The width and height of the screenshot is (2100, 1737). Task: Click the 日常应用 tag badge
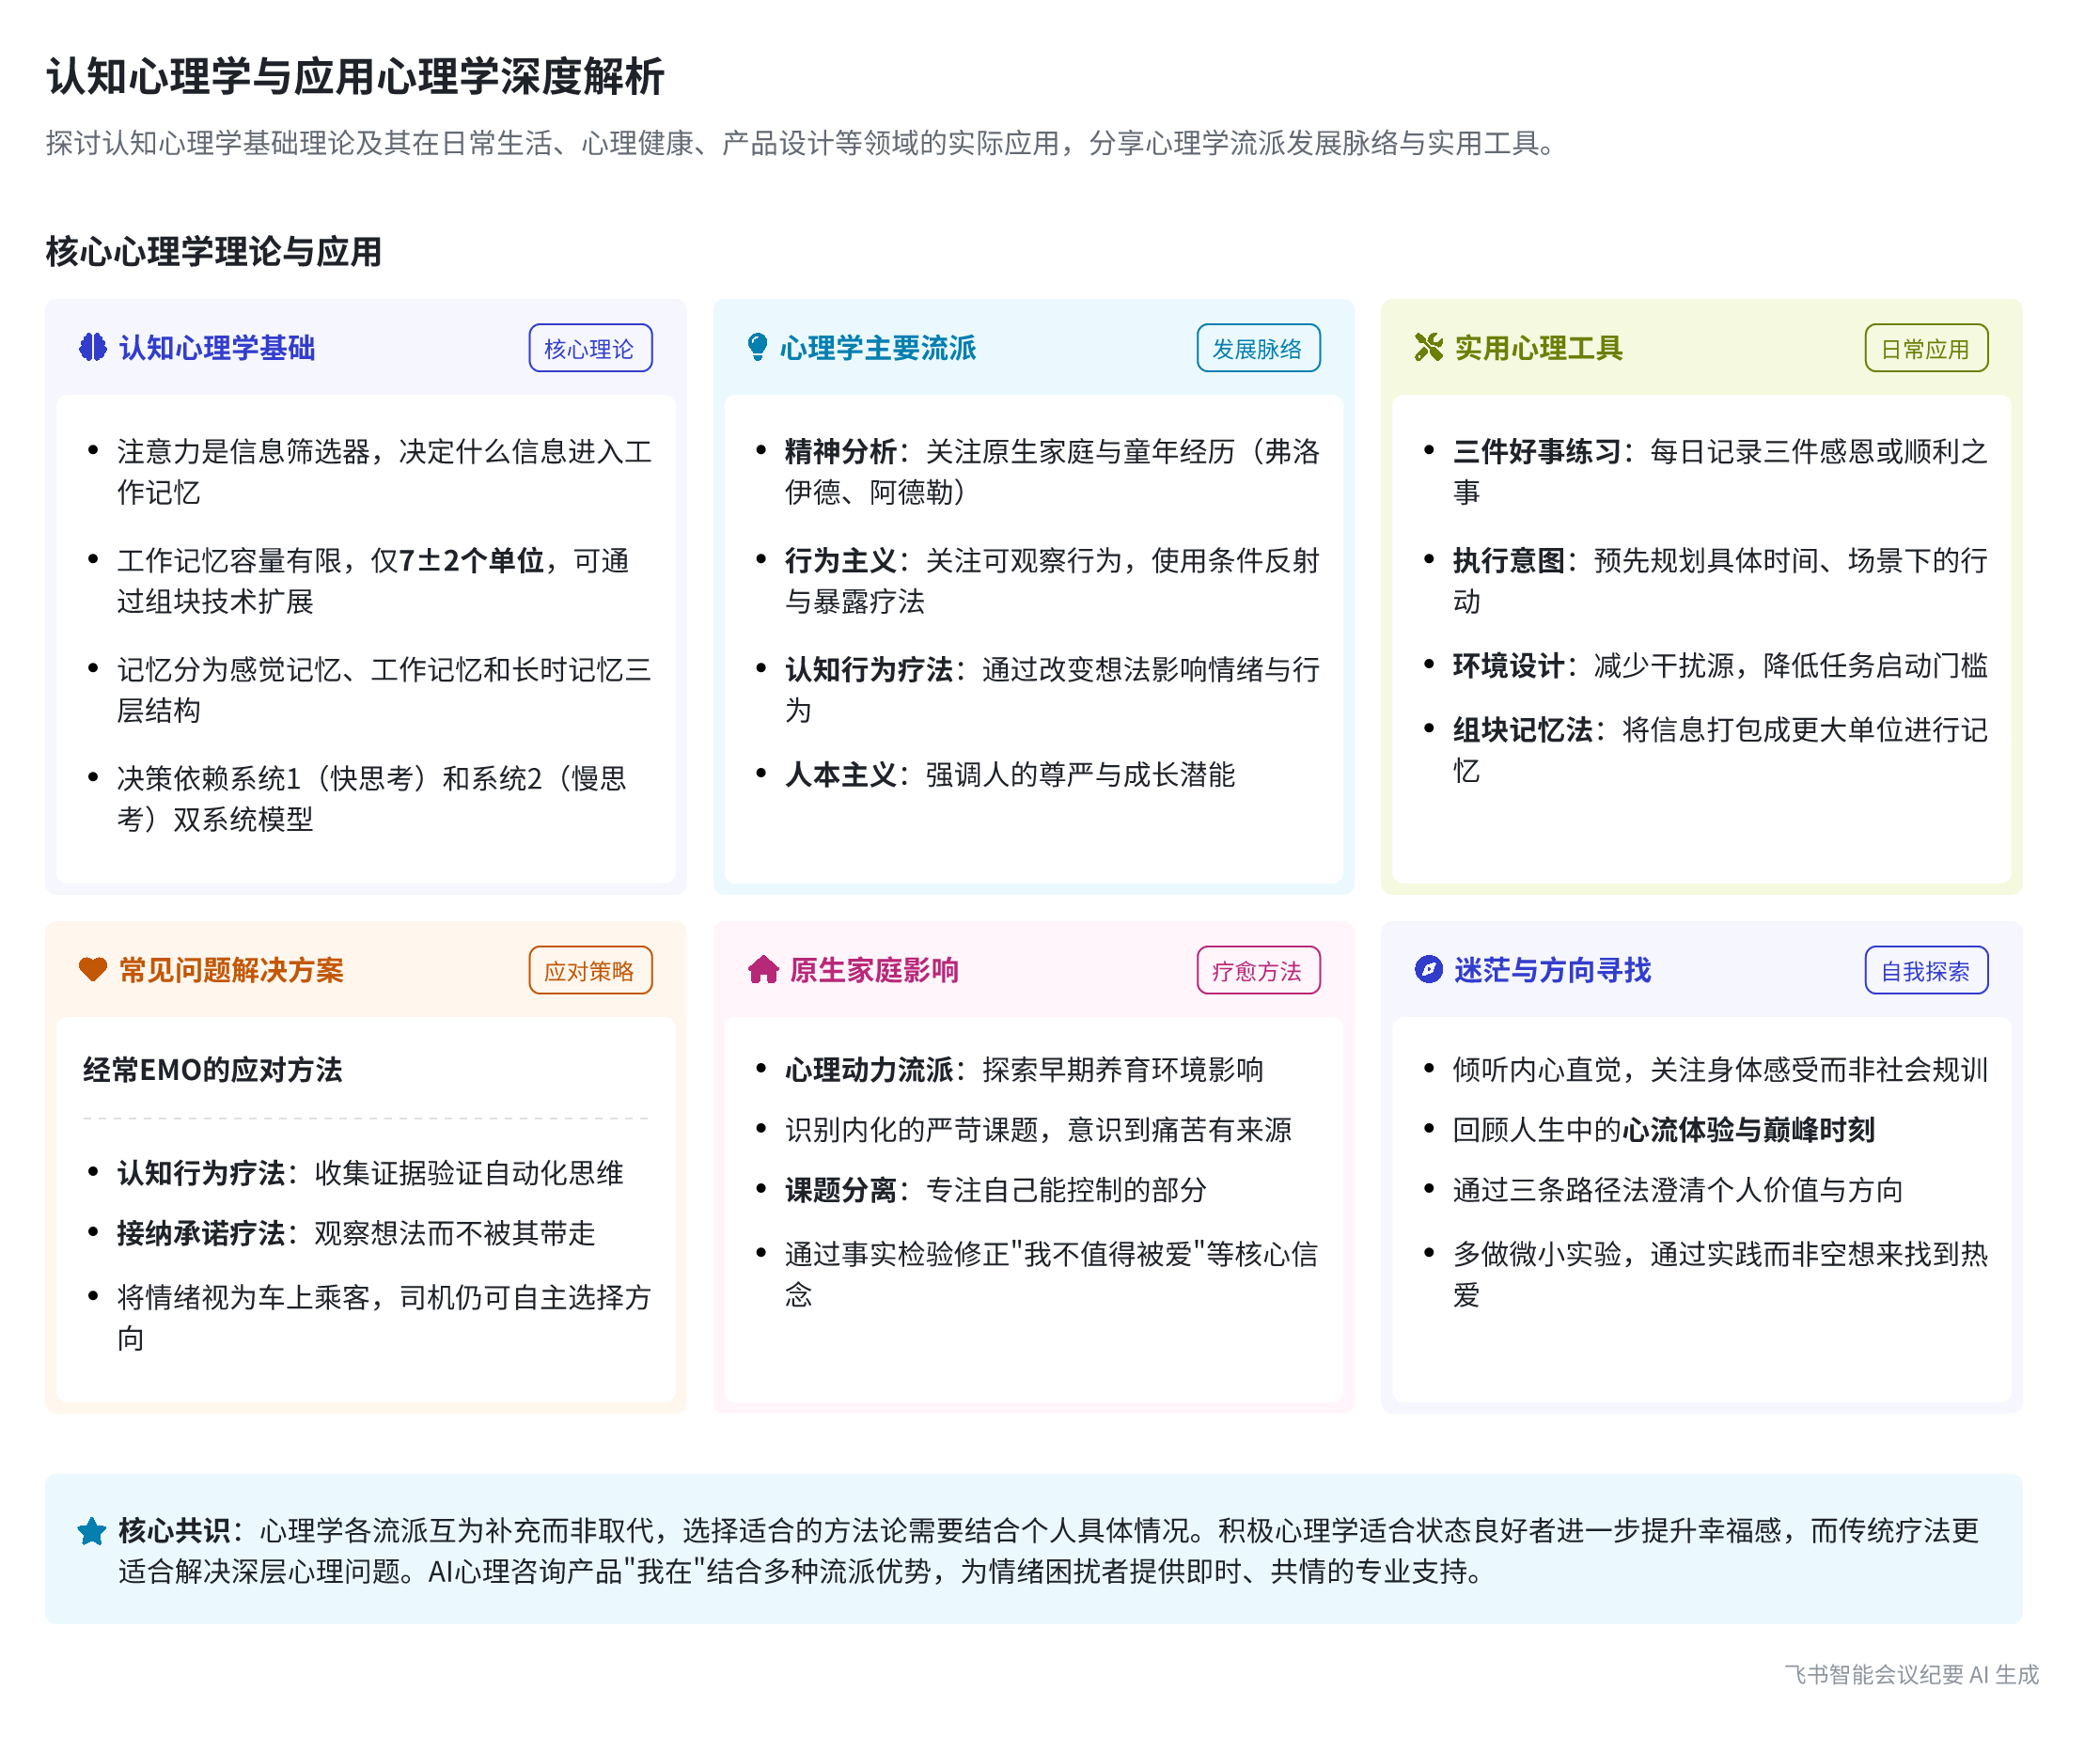[1926, 349]
